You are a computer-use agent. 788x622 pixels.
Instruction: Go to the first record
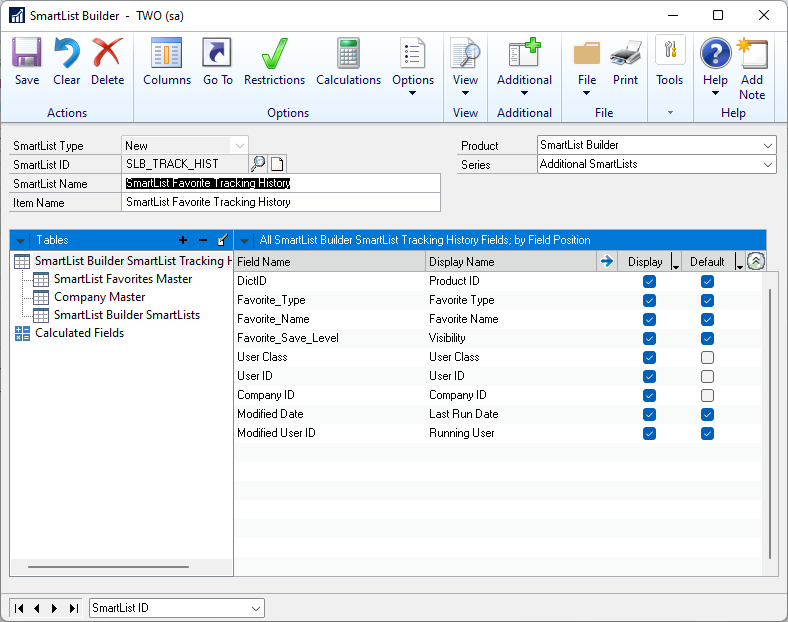click(x=19, y=608)
